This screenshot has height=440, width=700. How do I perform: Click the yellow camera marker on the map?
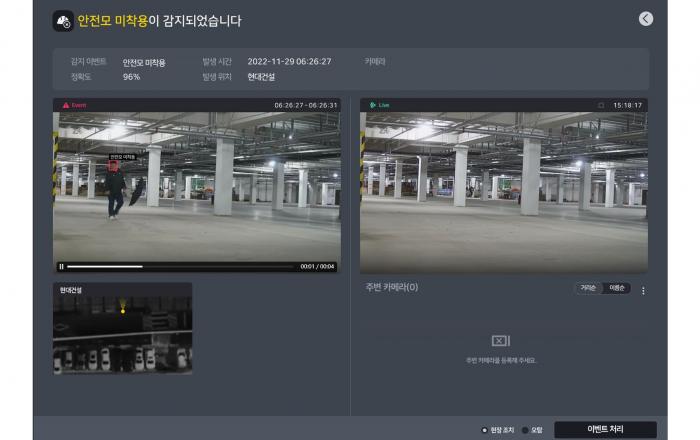[x=123, y=311]
